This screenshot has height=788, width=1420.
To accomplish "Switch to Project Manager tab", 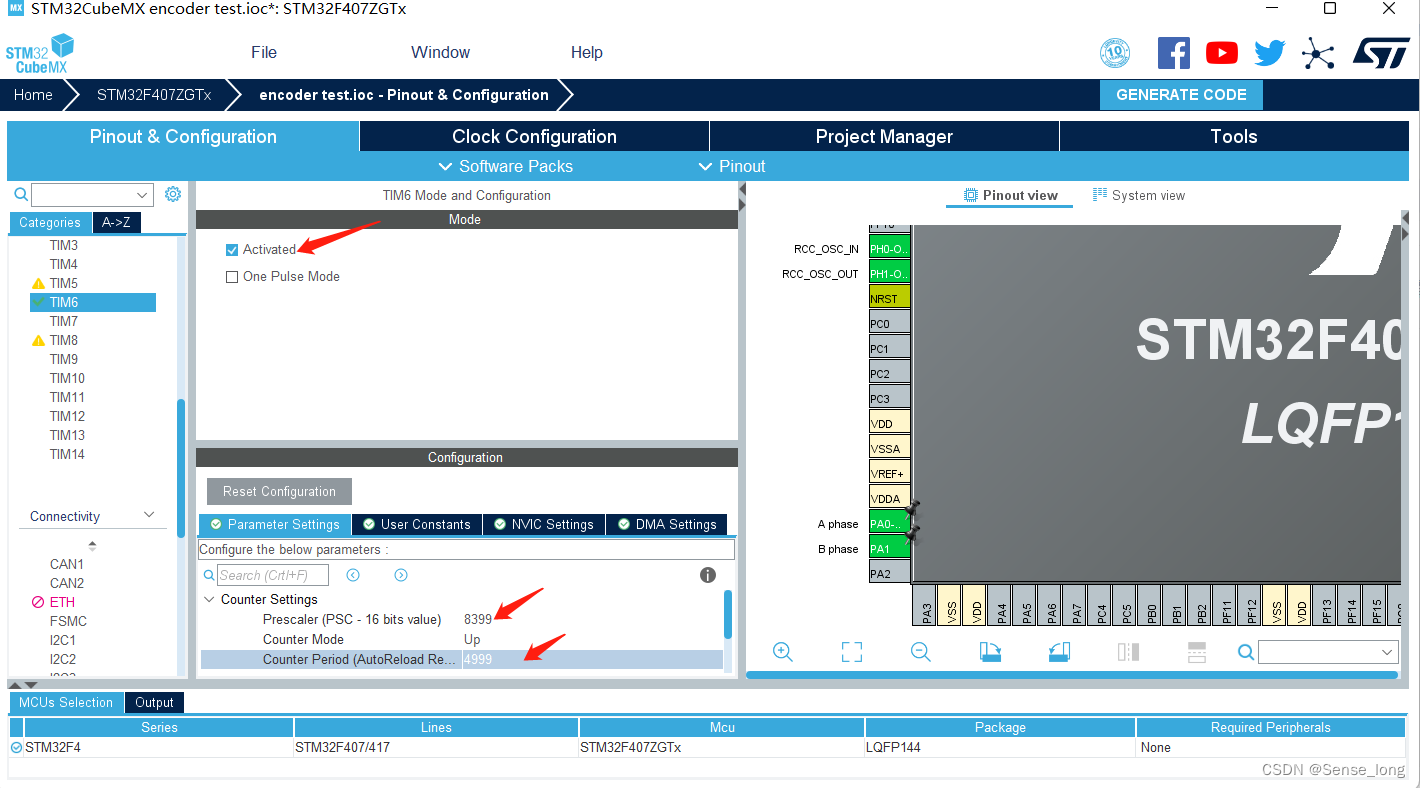I will coord(884,136).
